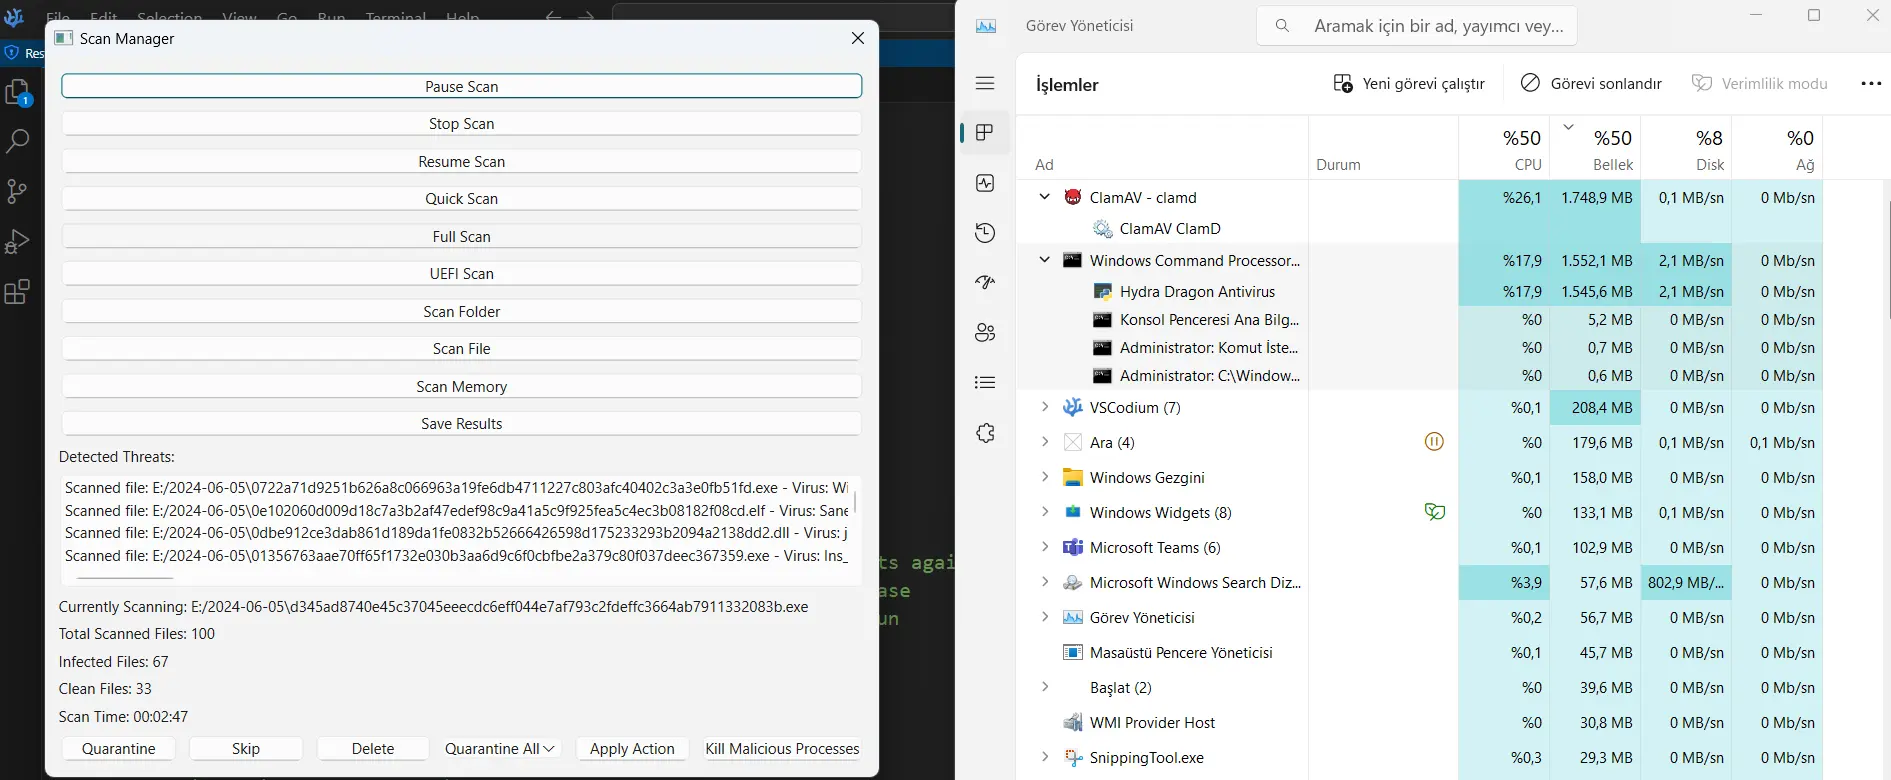The image size is (1891, 780).
Task: Expand the Başlat (2) process group
Action: click(1045, 687)
